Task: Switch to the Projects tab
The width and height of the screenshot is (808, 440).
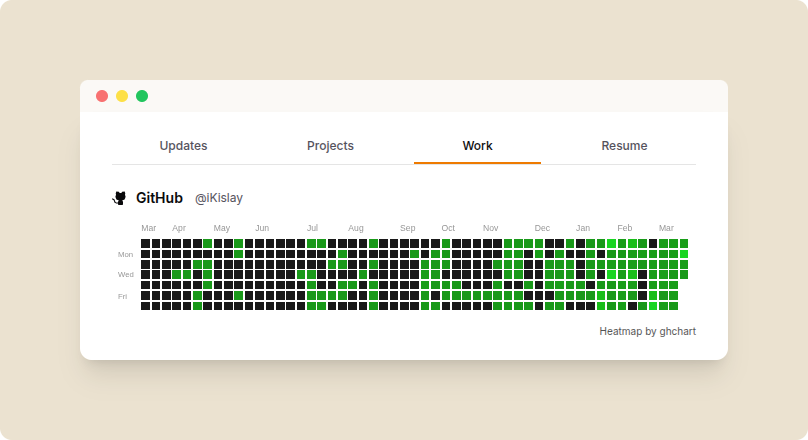Action: click(x=330, y=146)
